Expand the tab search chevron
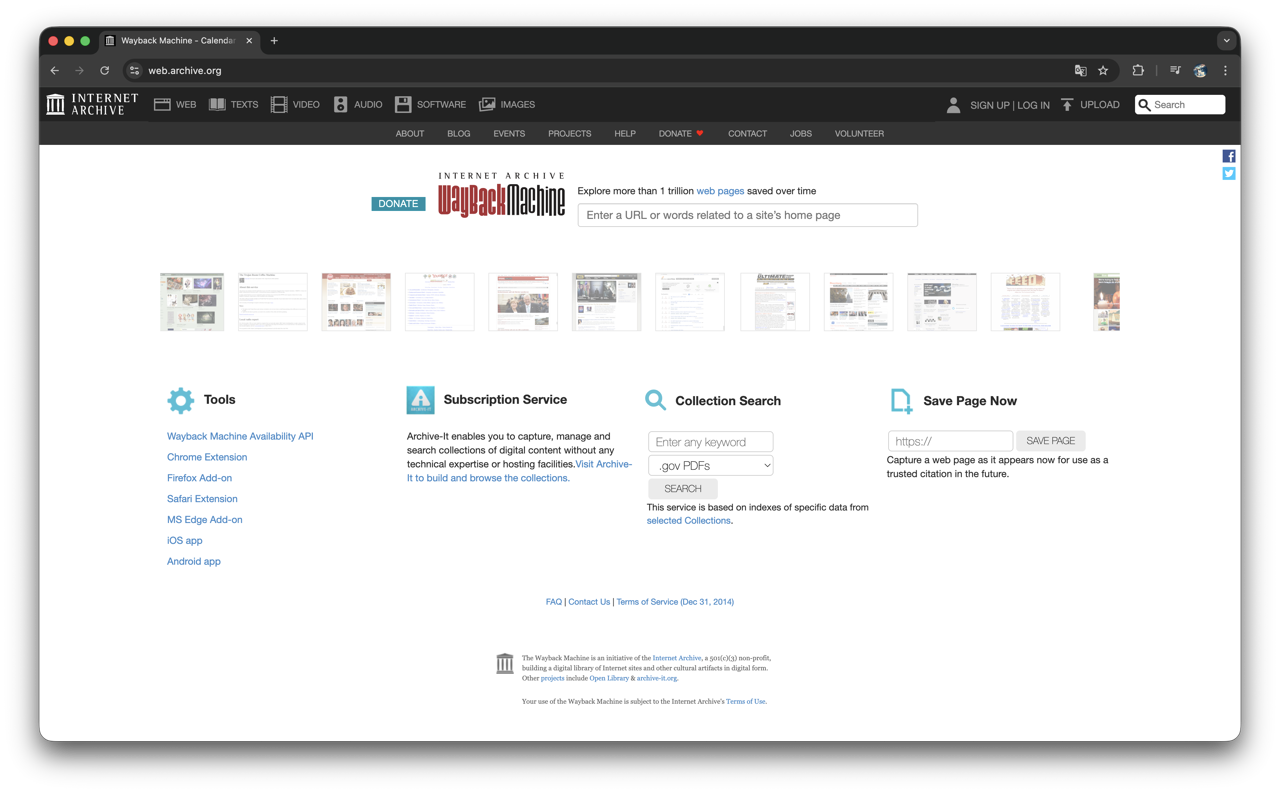This screenshot has width=1280, height=793. coord(1226,41)
